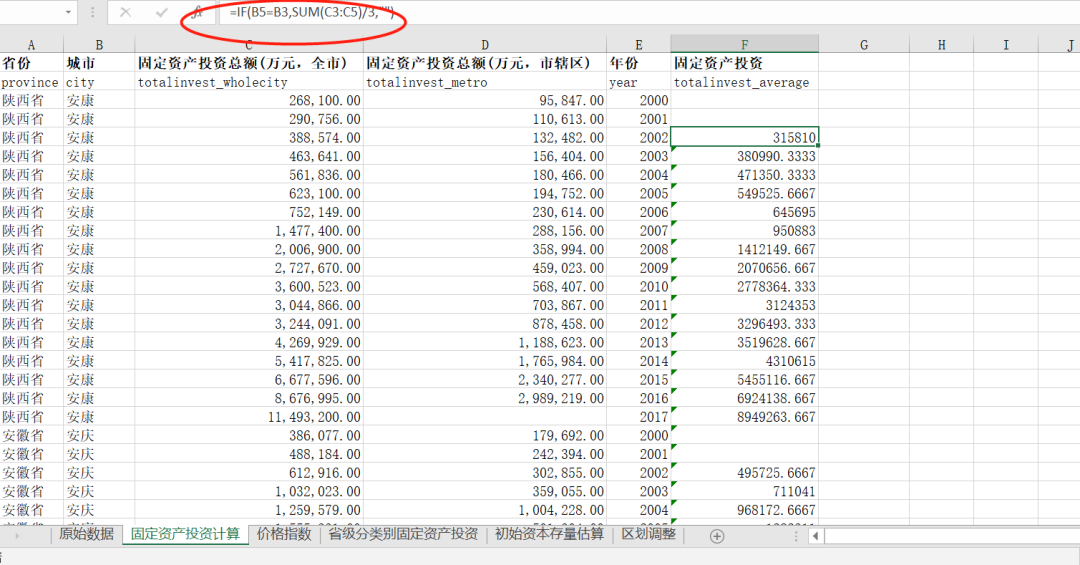Click the cell showing 3124353
1080x565 pixels.
point(745,305)
